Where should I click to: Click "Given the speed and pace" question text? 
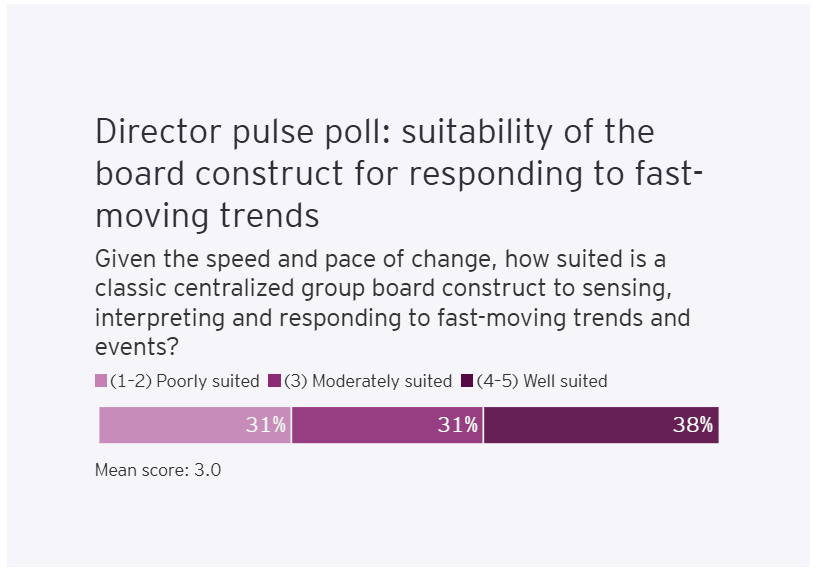[x=216, y=260]
